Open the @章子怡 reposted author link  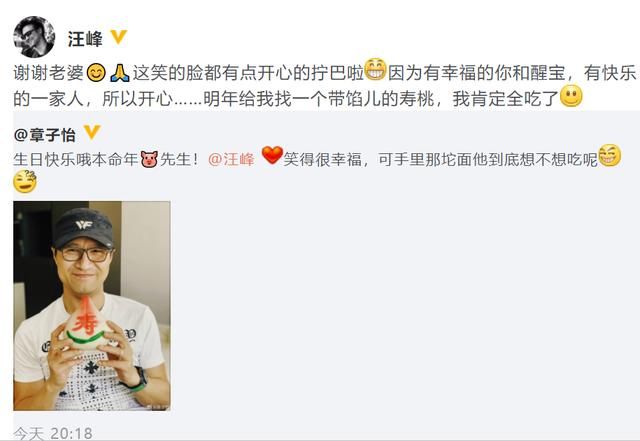click(44, 135)
